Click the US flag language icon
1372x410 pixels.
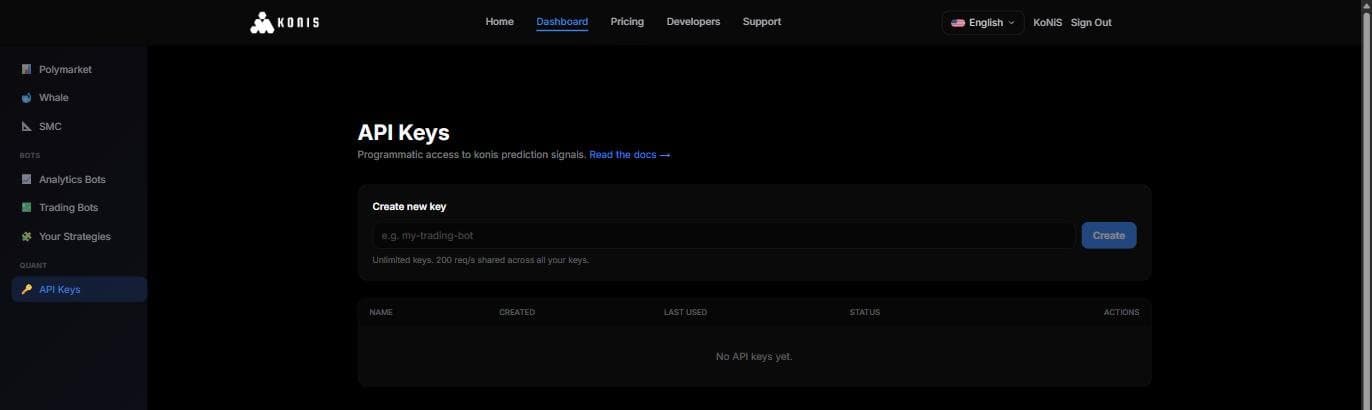(958, 22)
